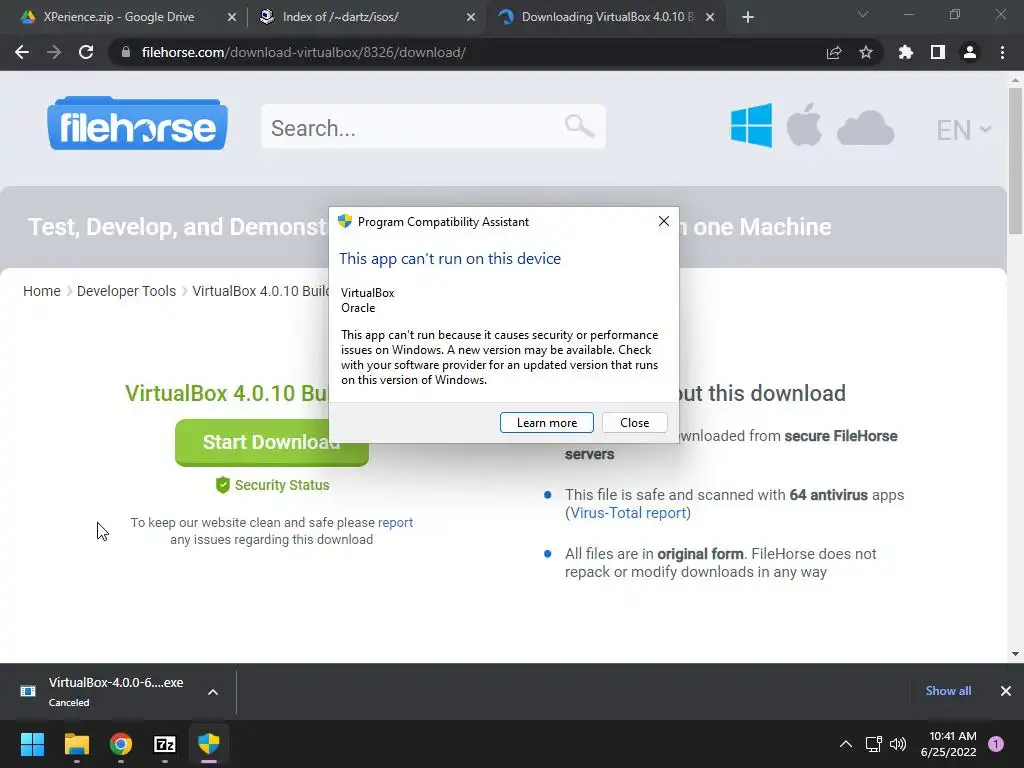The height and width of the screenshot is (768, 1024).
Task: Click the lock site info icon
Action: [125, 52]
